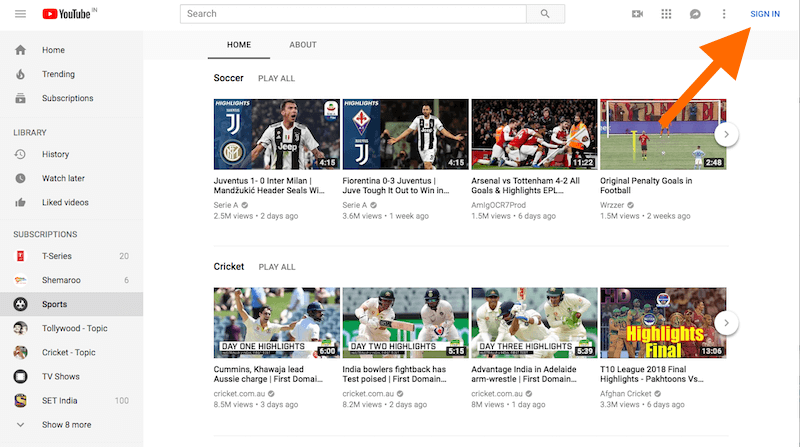This screenshot has height=447, width=800.
Task: Click the Watch later clock icon
Action: click(x=20, y=178)
